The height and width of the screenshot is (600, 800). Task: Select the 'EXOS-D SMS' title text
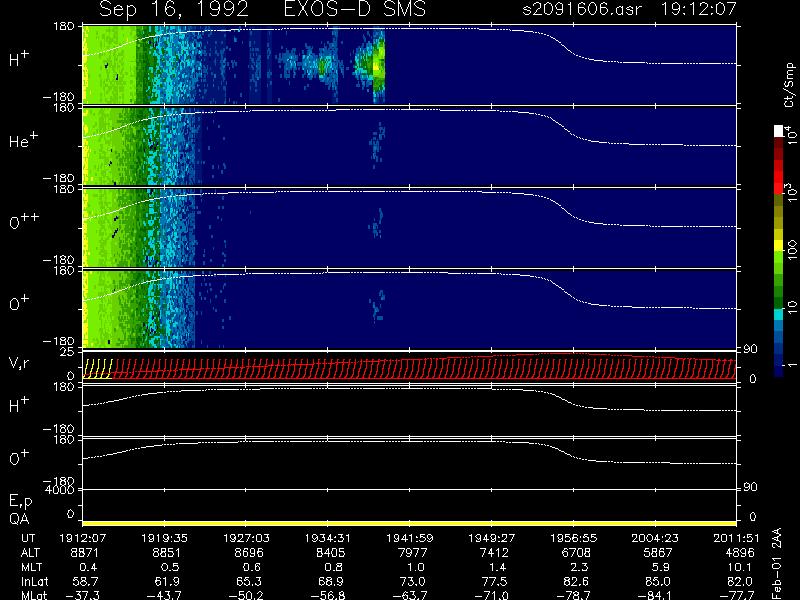355,9
